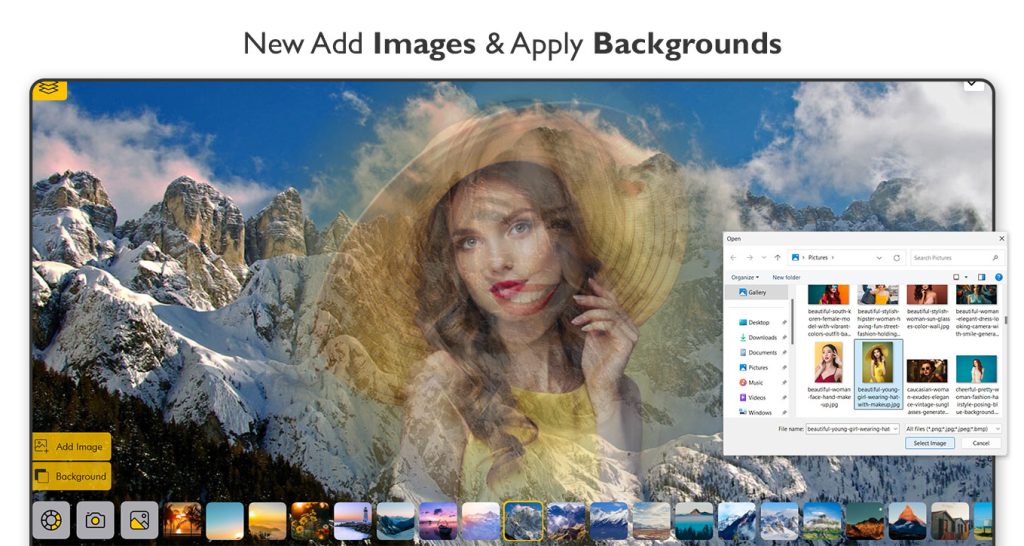This screenshot has width=1024, height=546.
Task: Click pin icon next to Downloads
Action: tap(784, 338)
